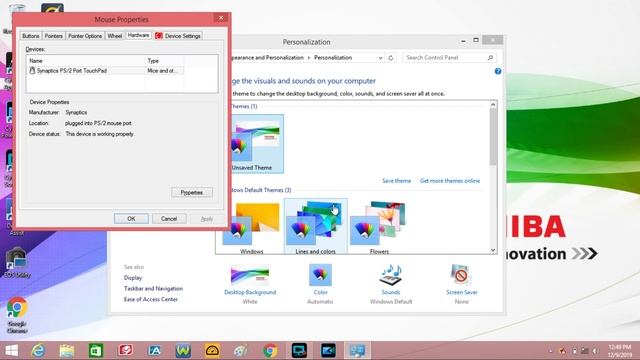Click the volume speaker tray icon
The width and height of the screenshot is (640, 360).
[596, 351]
